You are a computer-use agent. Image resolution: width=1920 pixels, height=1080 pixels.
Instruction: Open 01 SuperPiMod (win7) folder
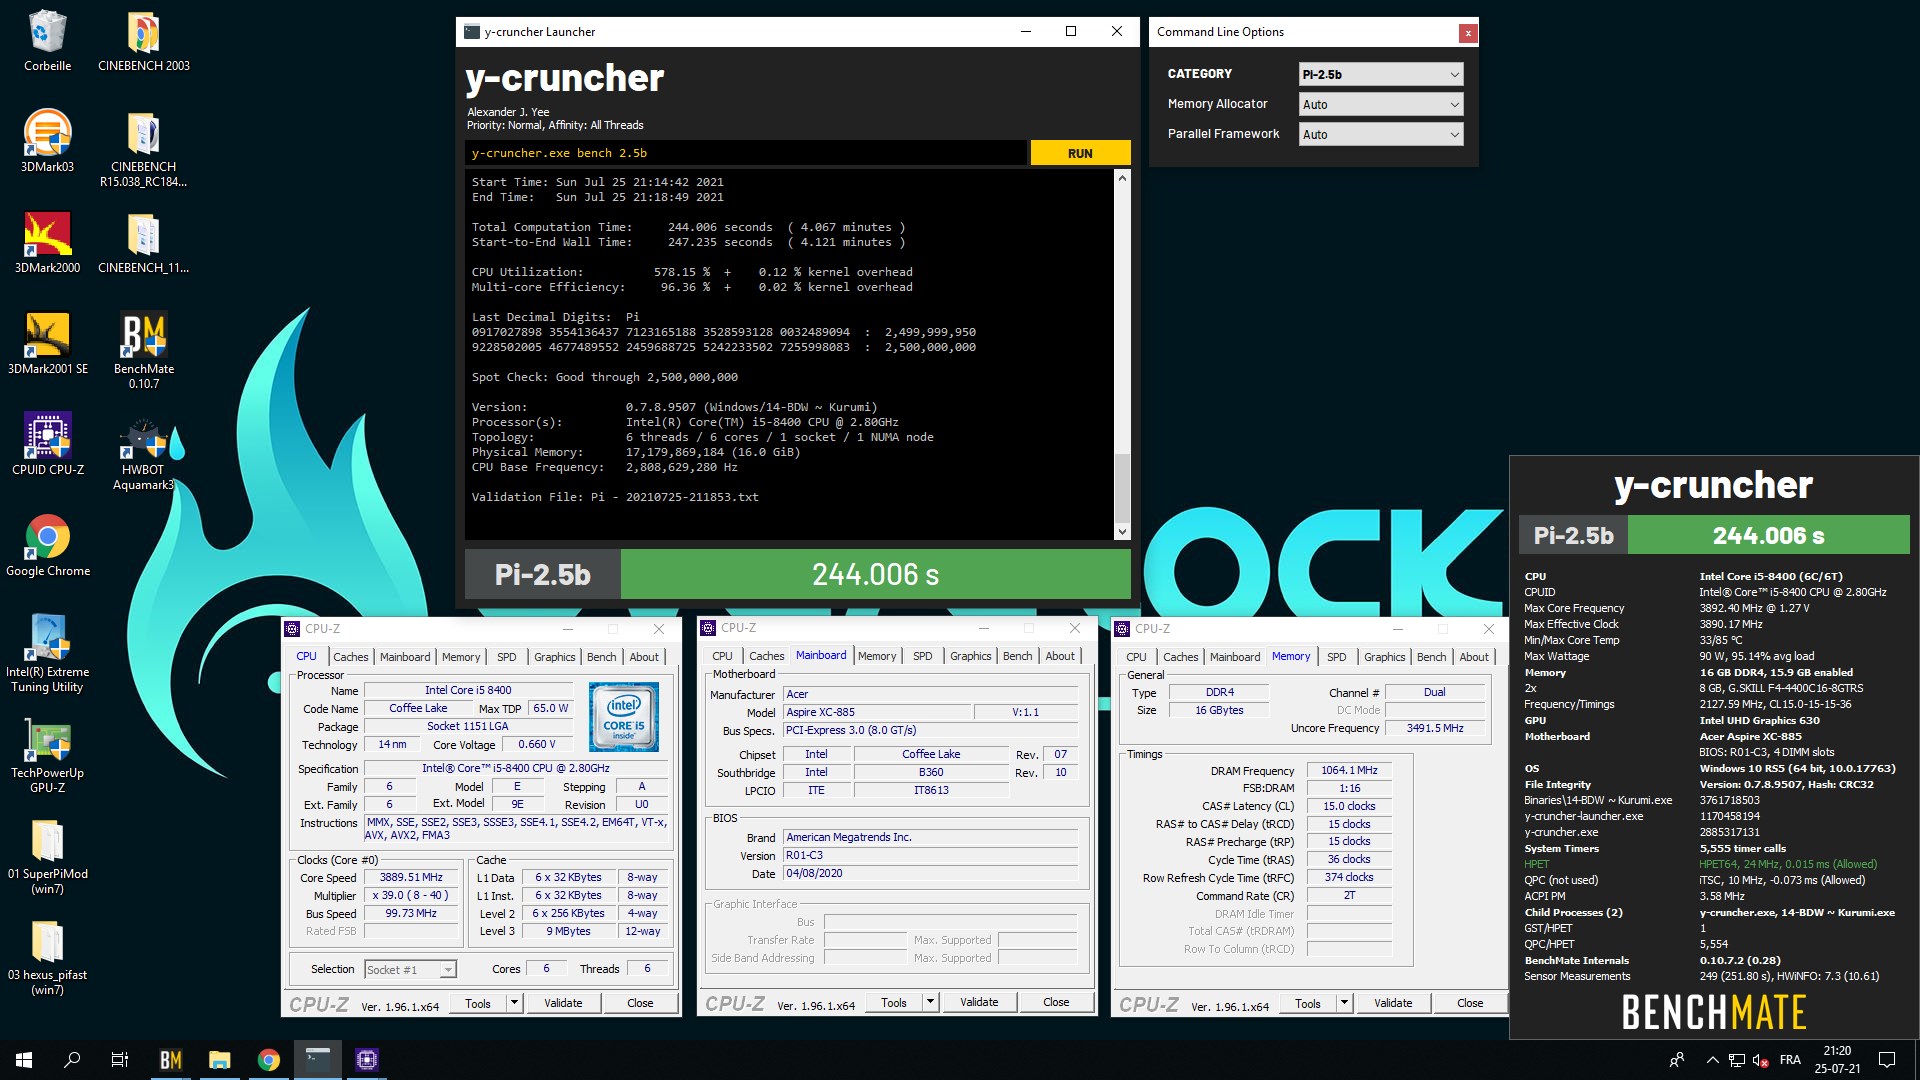click(47, 855)
